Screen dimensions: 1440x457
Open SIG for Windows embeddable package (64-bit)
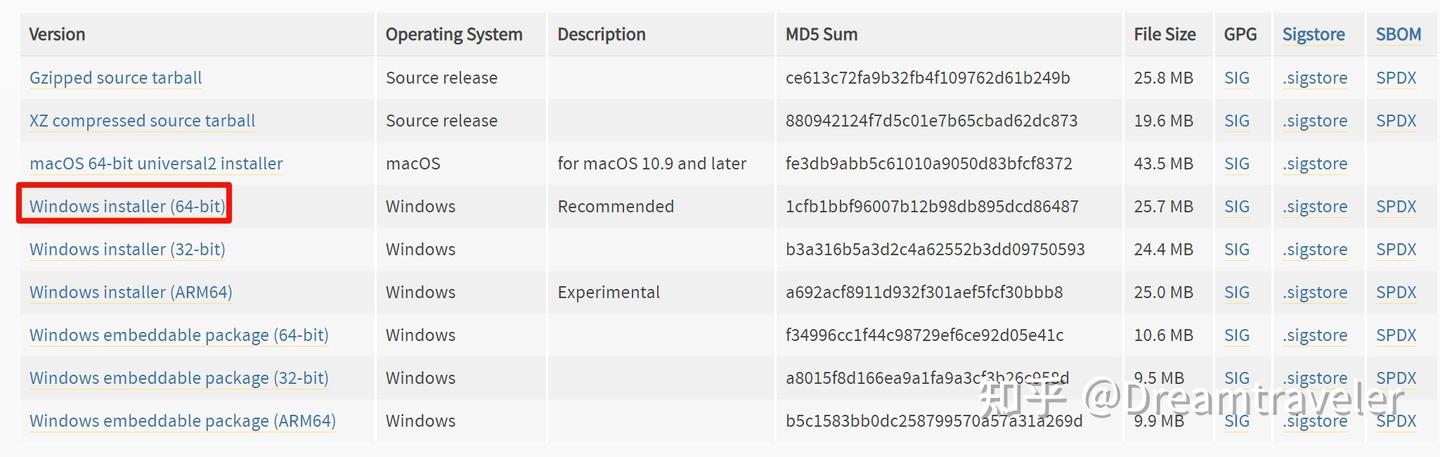point(1237,336)
